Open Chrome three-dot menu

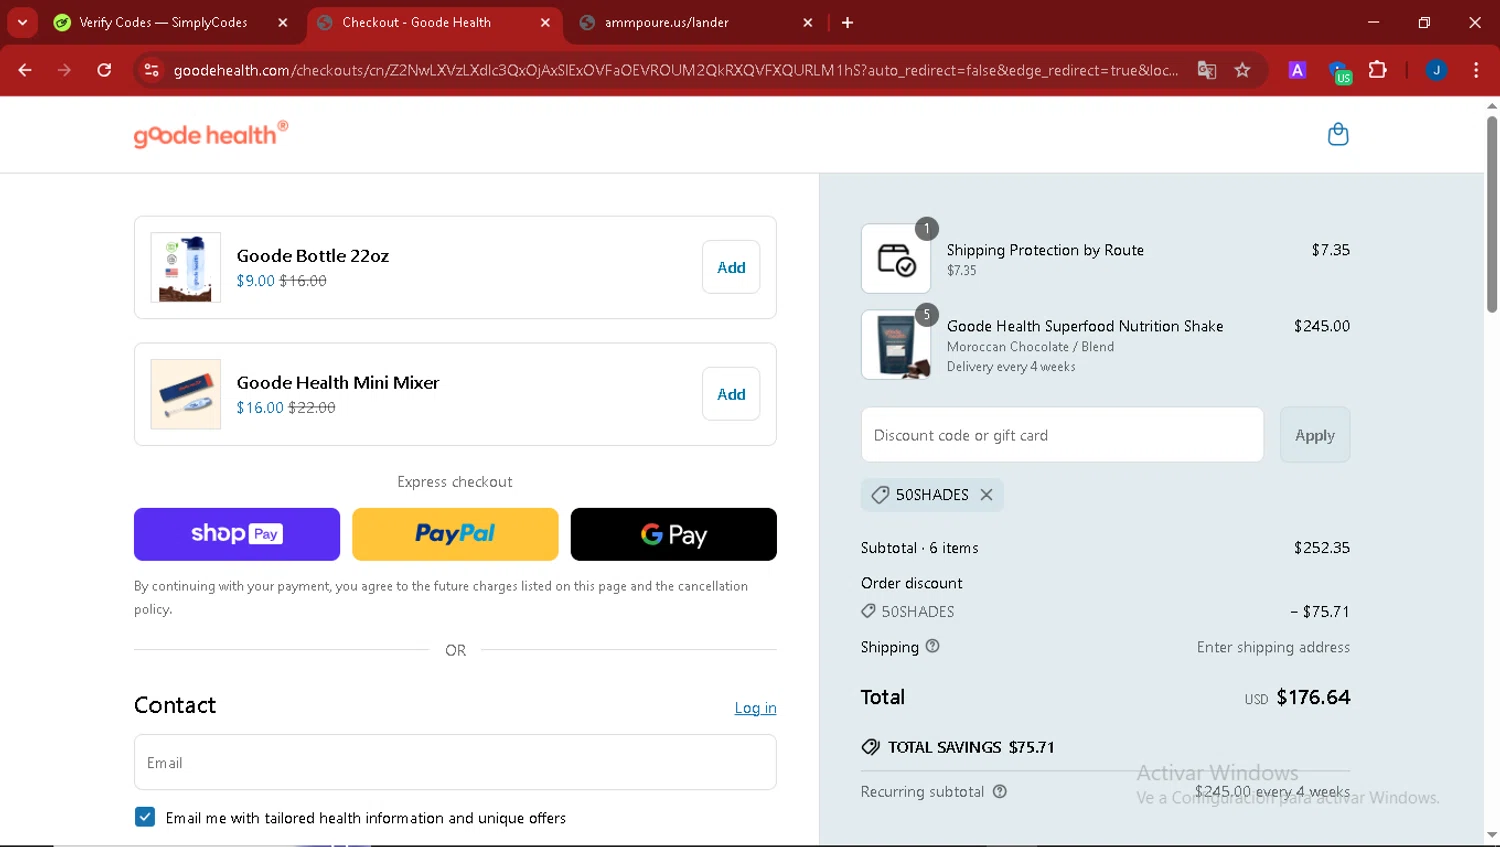pyautogui.click(x=1476, y=71)
